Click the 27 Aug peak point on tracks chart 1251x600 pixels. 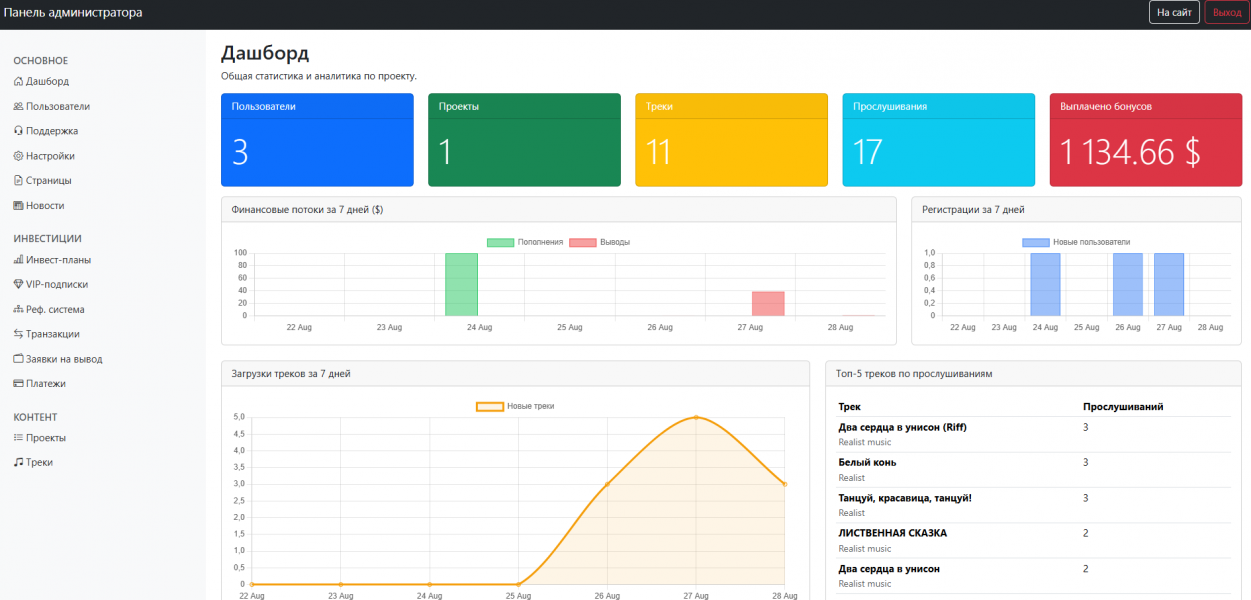point(696,418)
